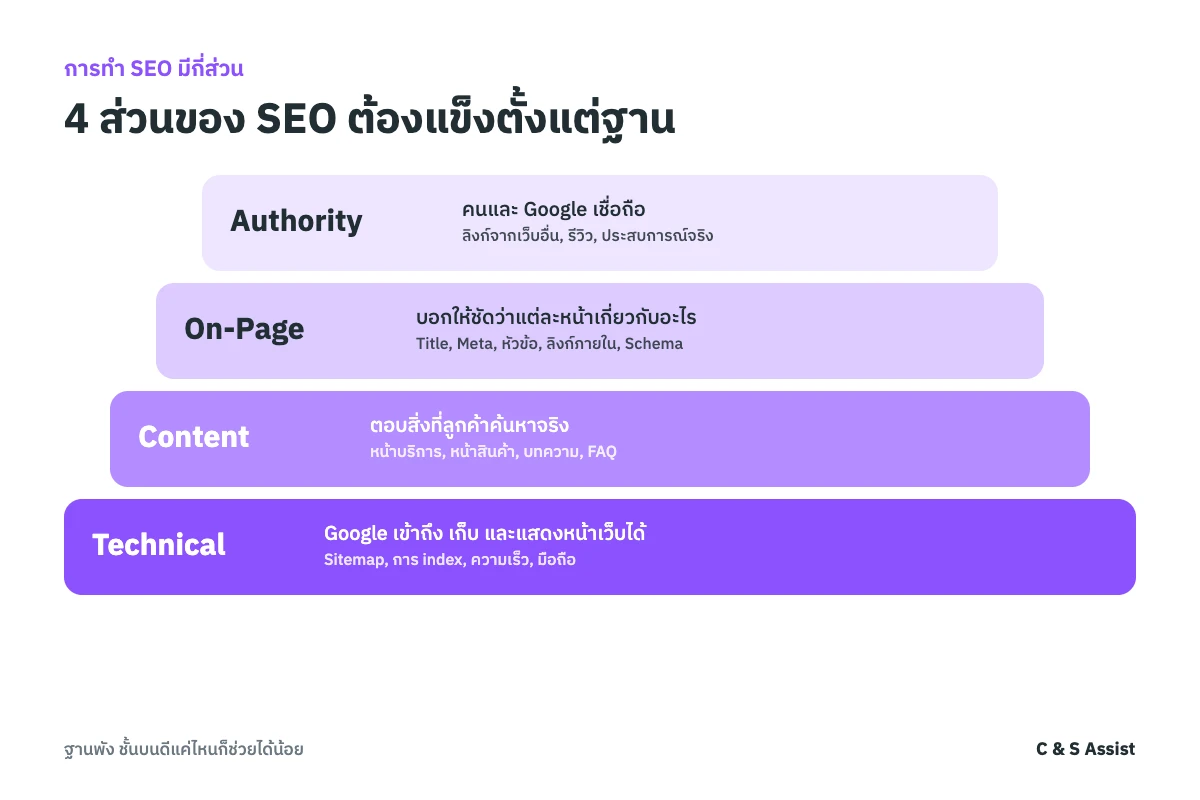Click the purple subtitle 'การทำ SEO มีกี่ส่วน'
Image resolution: width=1200 pixels, height=800 pixels.
pos(154,69)
